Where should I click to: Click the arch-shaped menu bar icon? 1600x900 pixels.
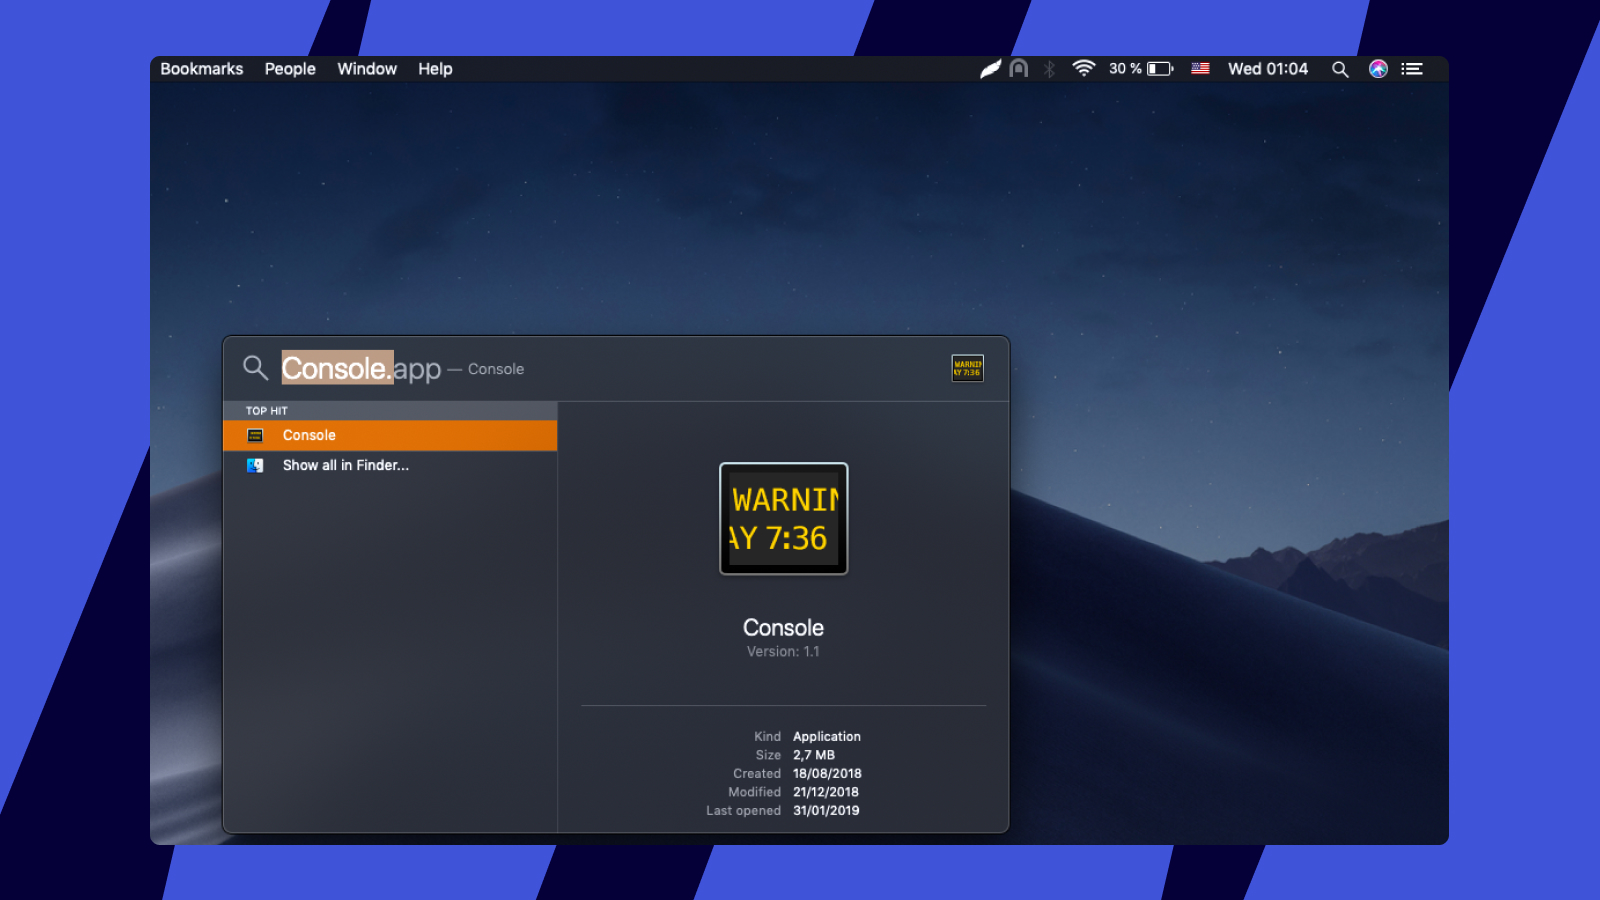click(1019, 69)
